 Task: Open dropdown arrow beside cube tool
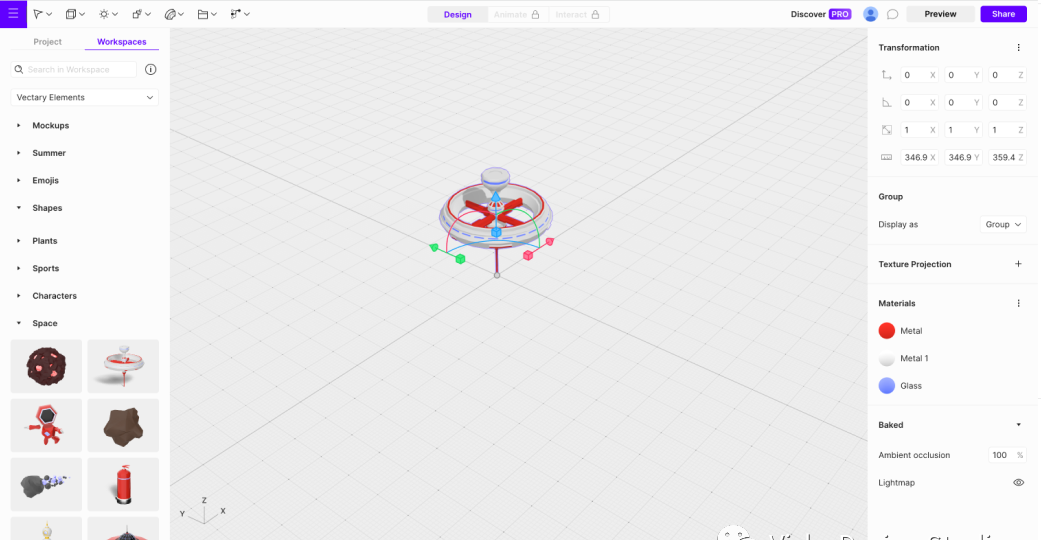(82, 15)
